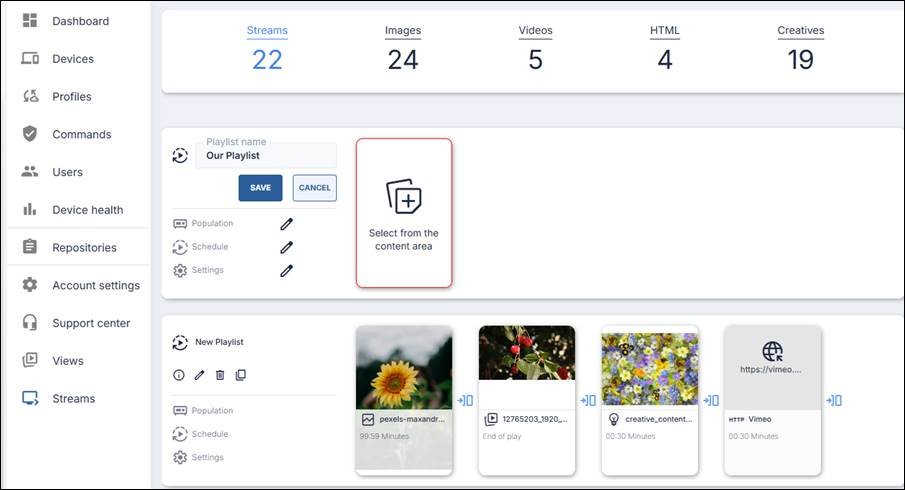The image size is (905, 490).
Task: Delete New Playlist using trash icon
Action: tap(220, 375)
